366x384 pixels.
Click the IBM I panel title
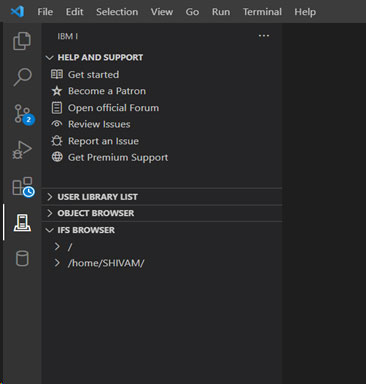68,36
